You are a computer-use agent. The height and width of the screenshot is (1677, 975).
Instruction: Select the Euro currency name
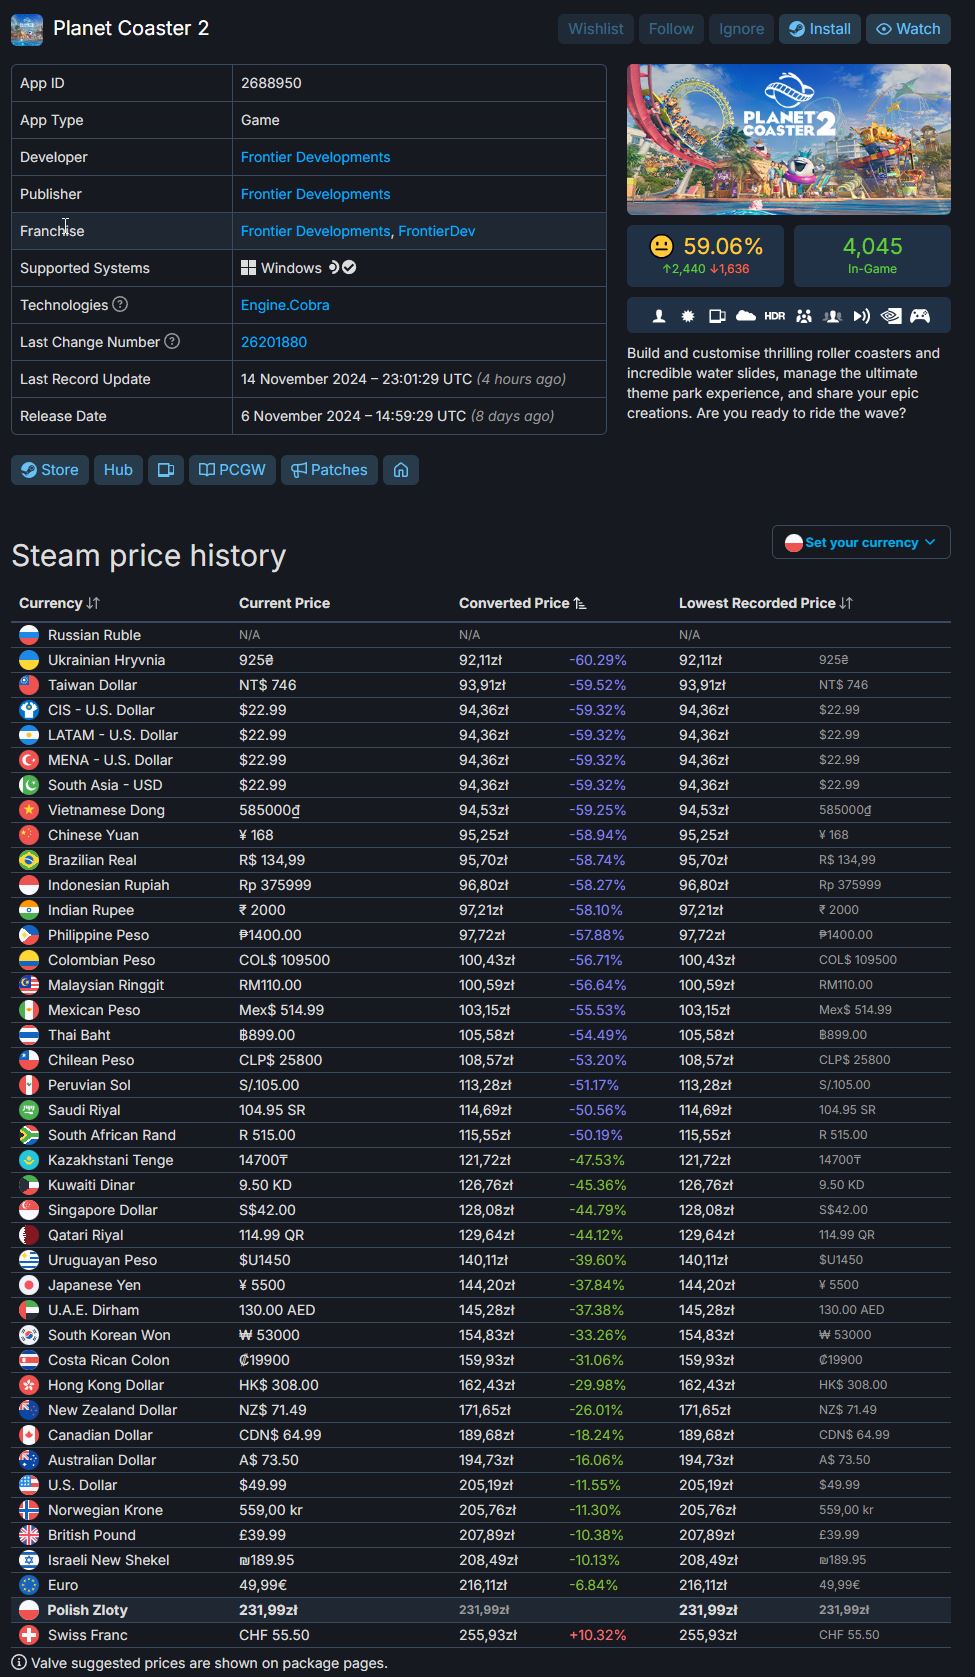click(63, 1585)
